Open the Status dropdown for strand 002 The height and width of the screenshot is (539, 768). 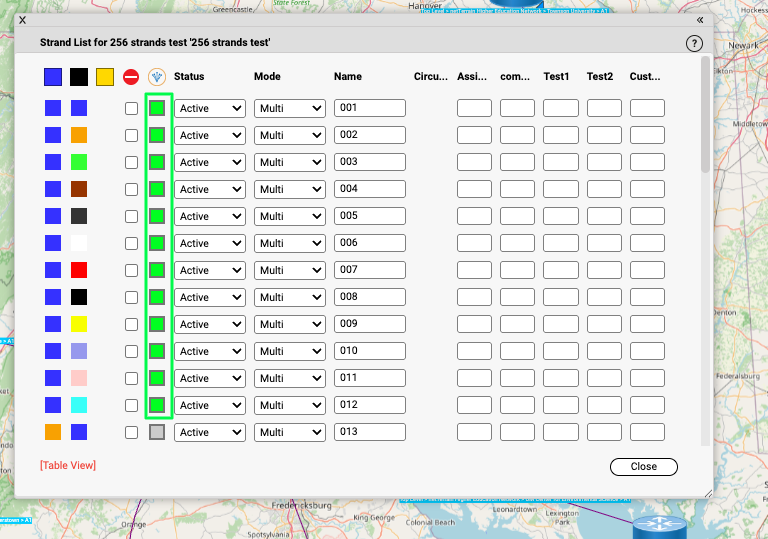pyautogui.click(x=210, y=135)
